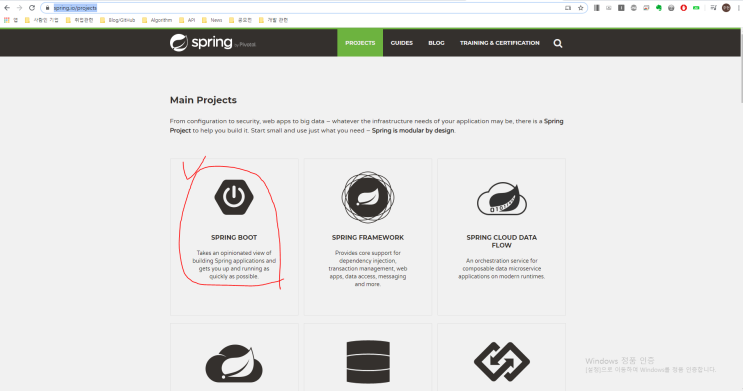Go back with the browser back arrow
Image resolution: width=743 pixels, height=391 pixels.
7,8
